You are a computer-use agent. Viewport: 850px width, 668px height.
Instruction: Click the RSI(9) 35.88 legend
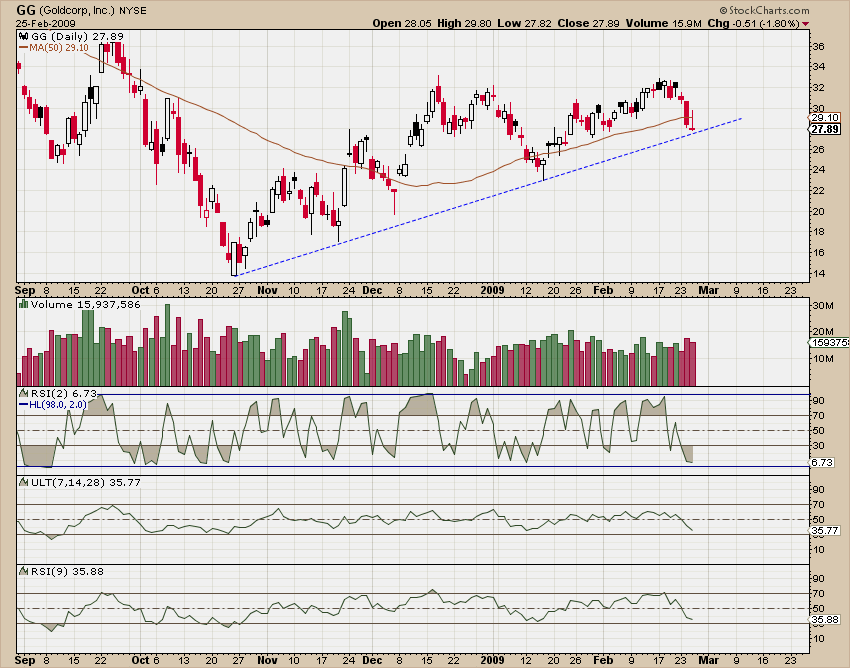pos(67,571)
